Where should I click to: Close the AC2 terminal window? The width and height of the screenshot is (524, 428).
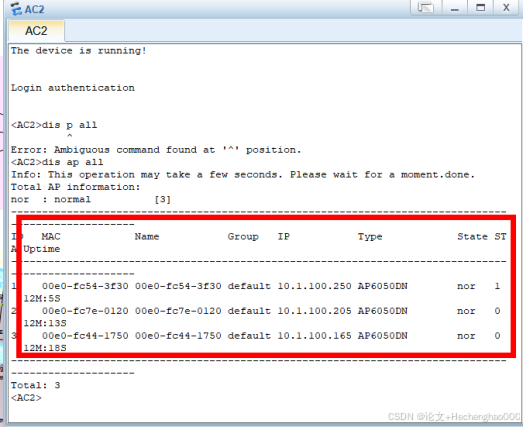coord(506,7)
